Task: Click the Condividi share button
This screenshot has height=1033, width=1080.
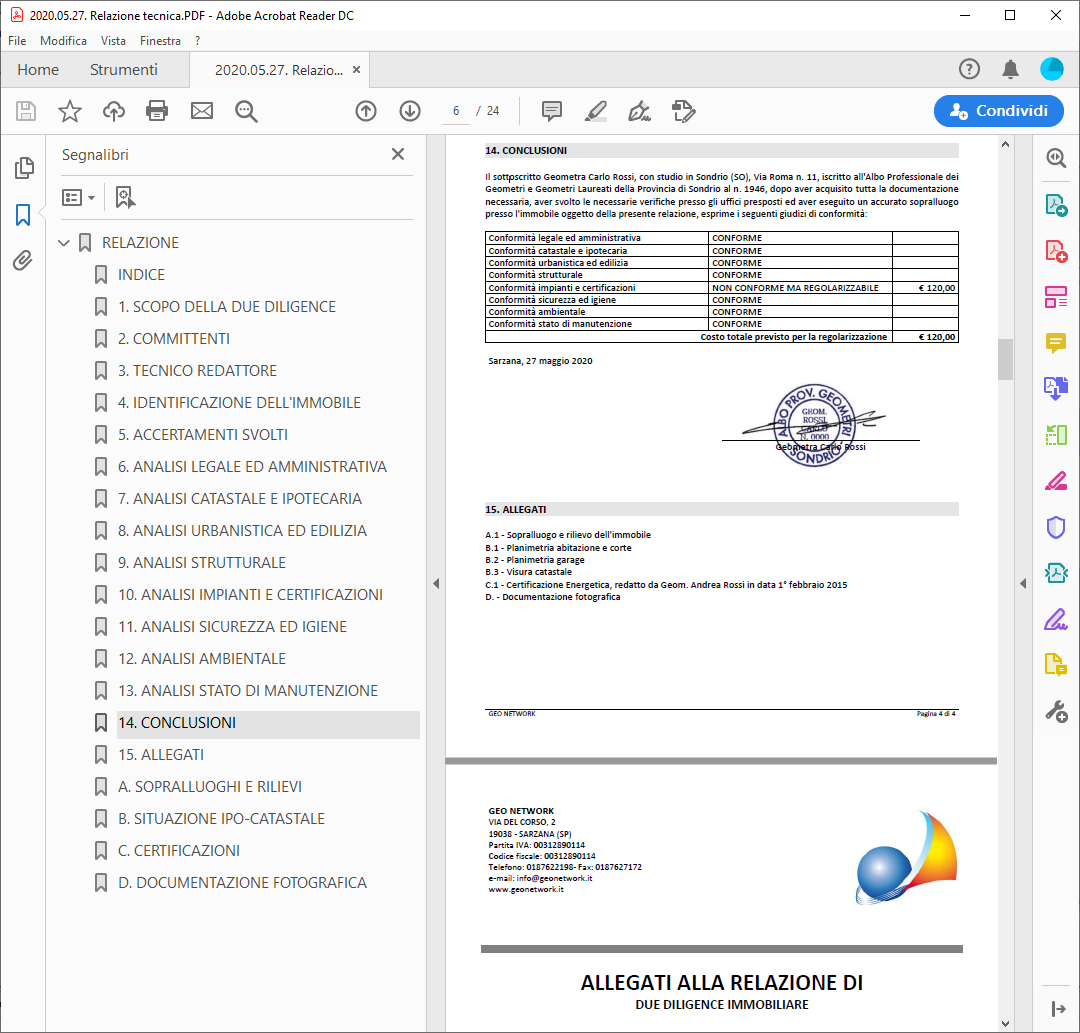Action: pyautogui.click(x=999, y=111)
